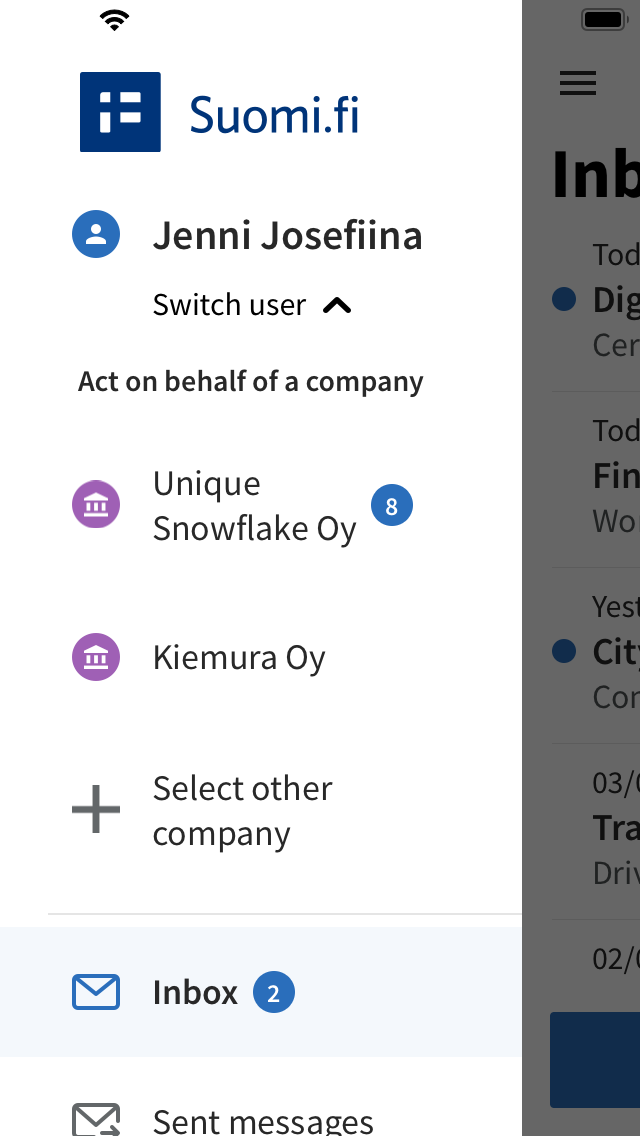Click the badge showing 8 on Unique Snowflake Oy

pos(392,505)
